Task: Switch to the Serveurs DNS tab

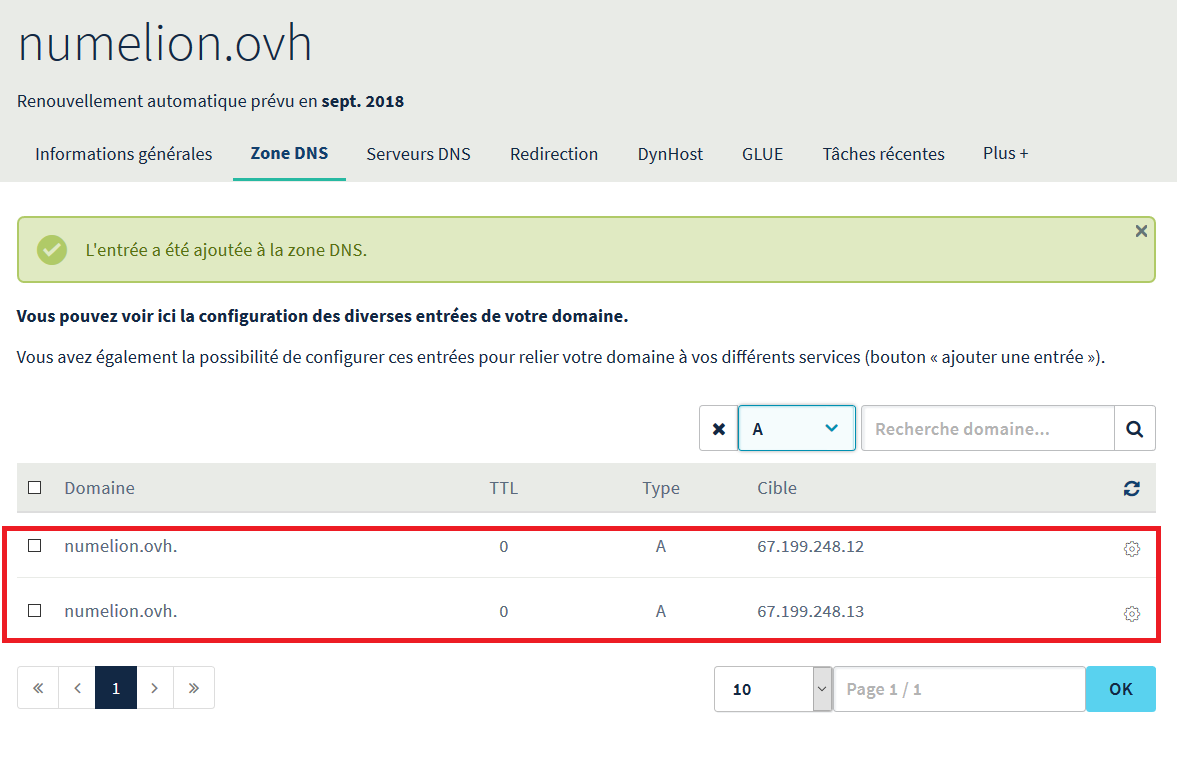Action: pyautogui.click(x=418, y=154)
